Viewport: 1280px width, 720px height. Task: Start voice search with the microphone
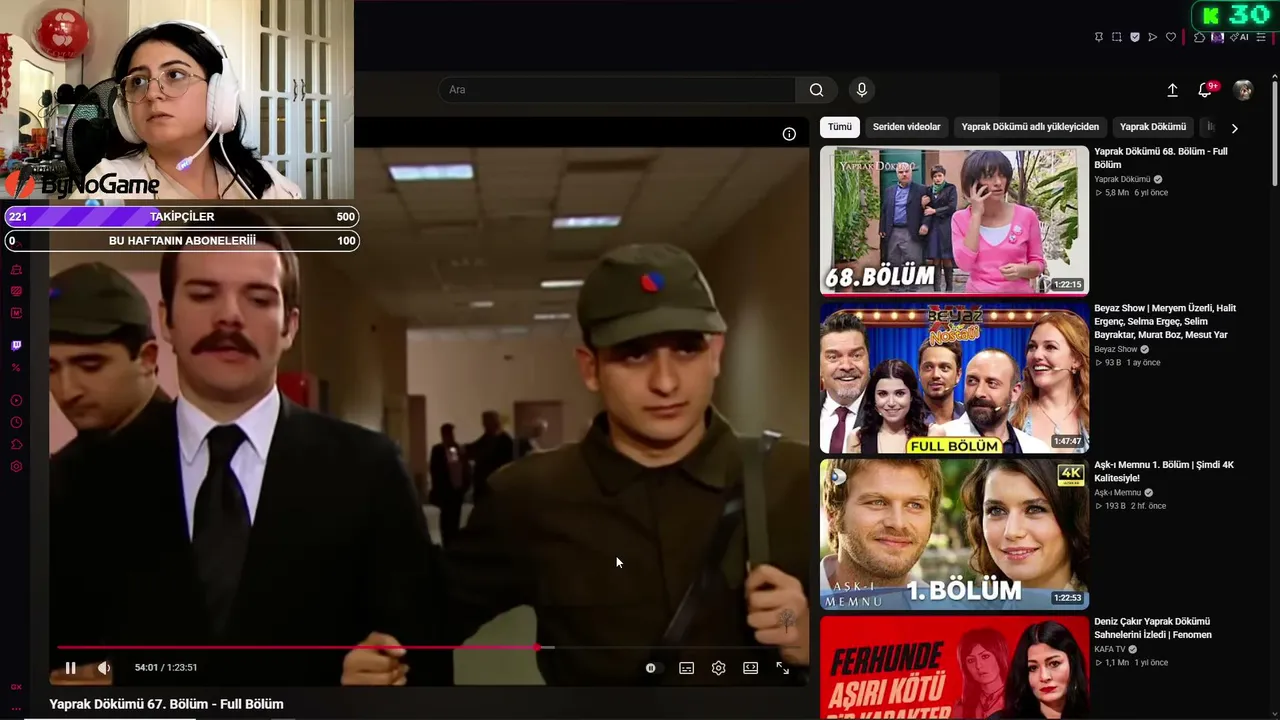(x=862, y=90)
